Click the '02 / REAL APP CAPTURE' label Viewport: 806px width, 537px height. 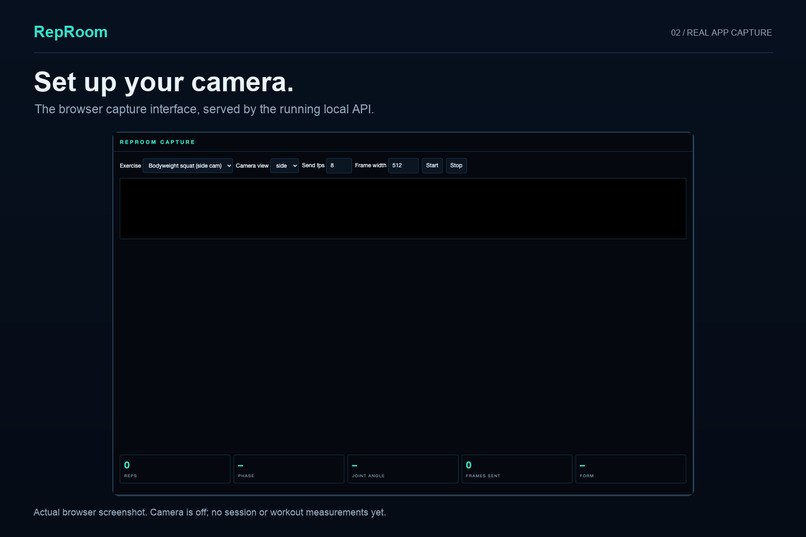point(721,33)
